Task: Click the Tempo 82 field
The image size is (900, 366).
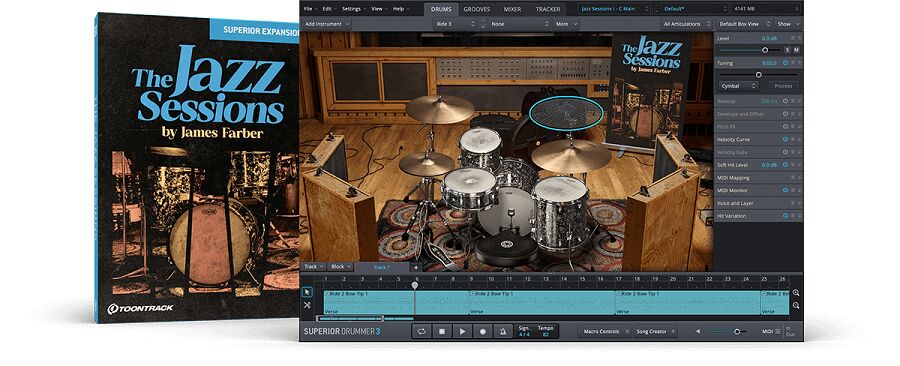Action: 545,331
